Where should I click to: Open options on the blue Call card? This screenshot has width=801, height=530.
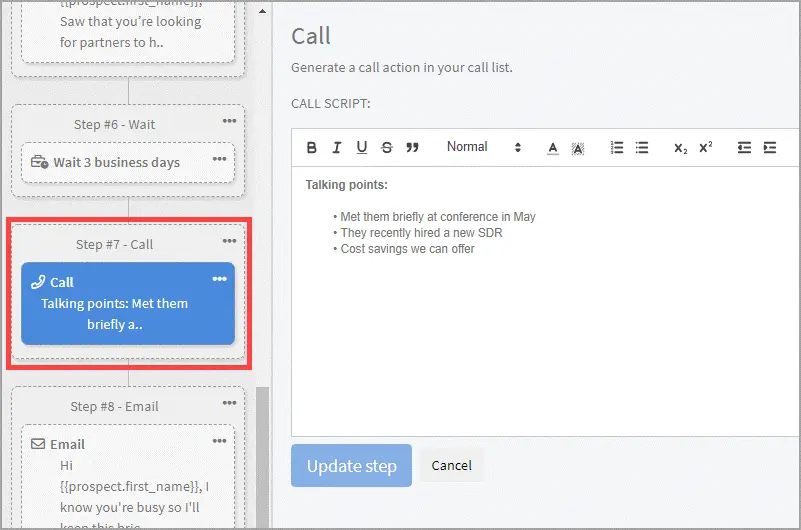coord(220,279)
